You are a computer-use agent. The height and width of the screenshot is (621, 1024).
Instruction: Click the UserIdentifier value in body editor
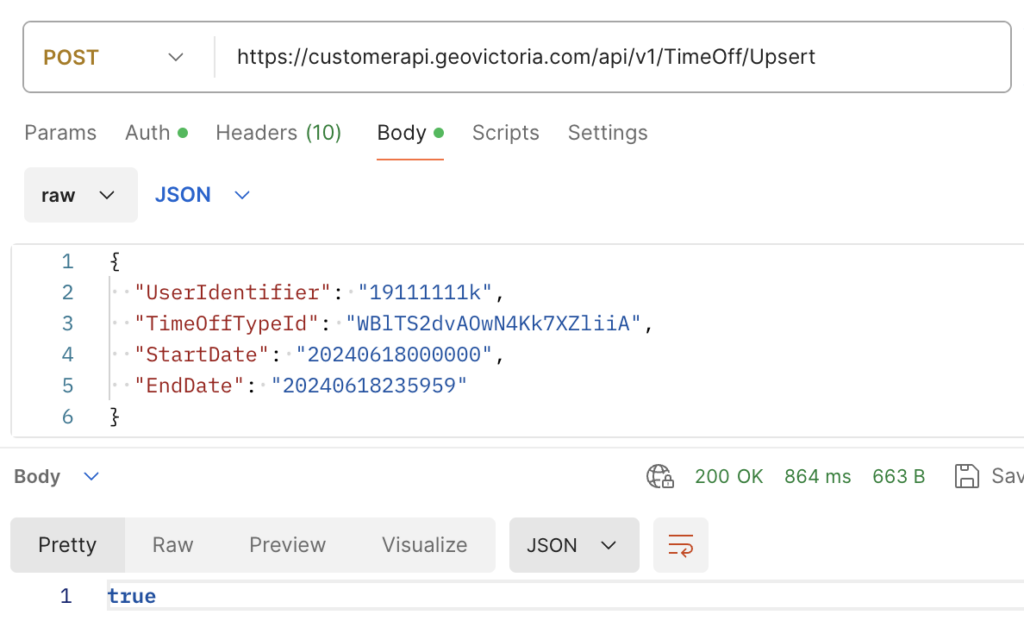[x=426, y=293]
